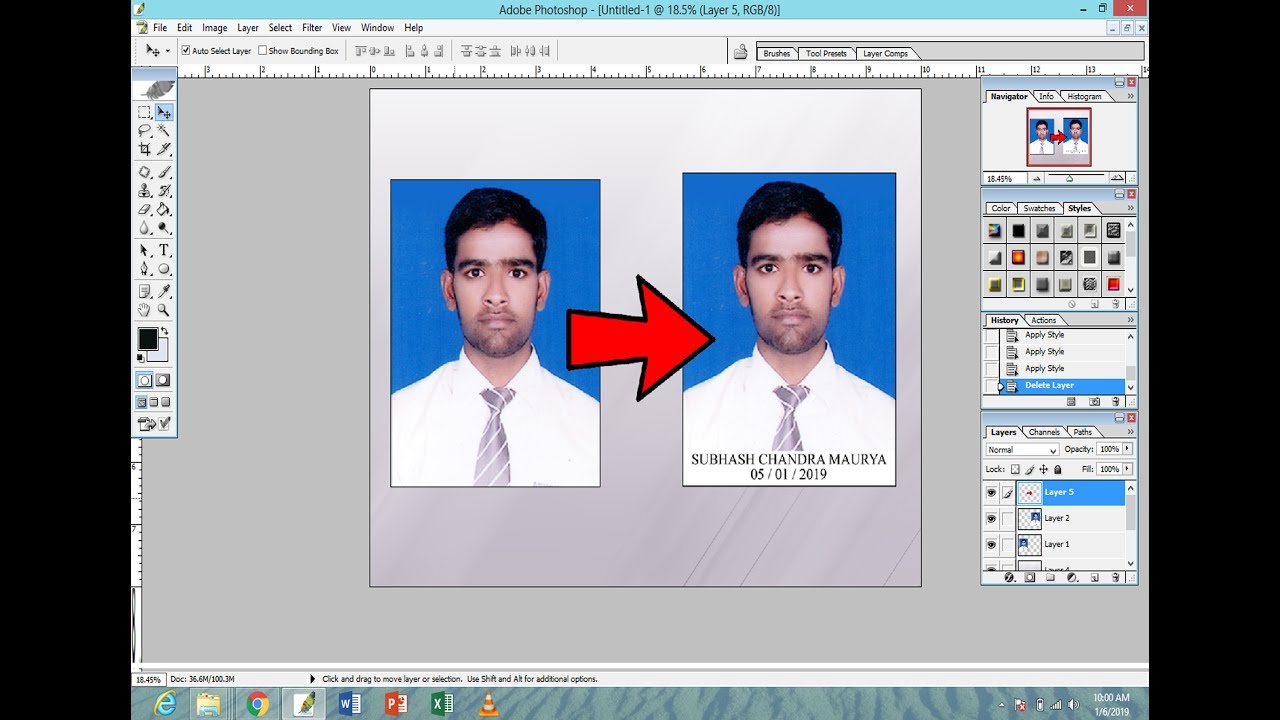This screenshot has width=1280, height=720.
Task: Open the Move tool preset picker arrow
Action: pyautogui.click(x=167, y=50)
